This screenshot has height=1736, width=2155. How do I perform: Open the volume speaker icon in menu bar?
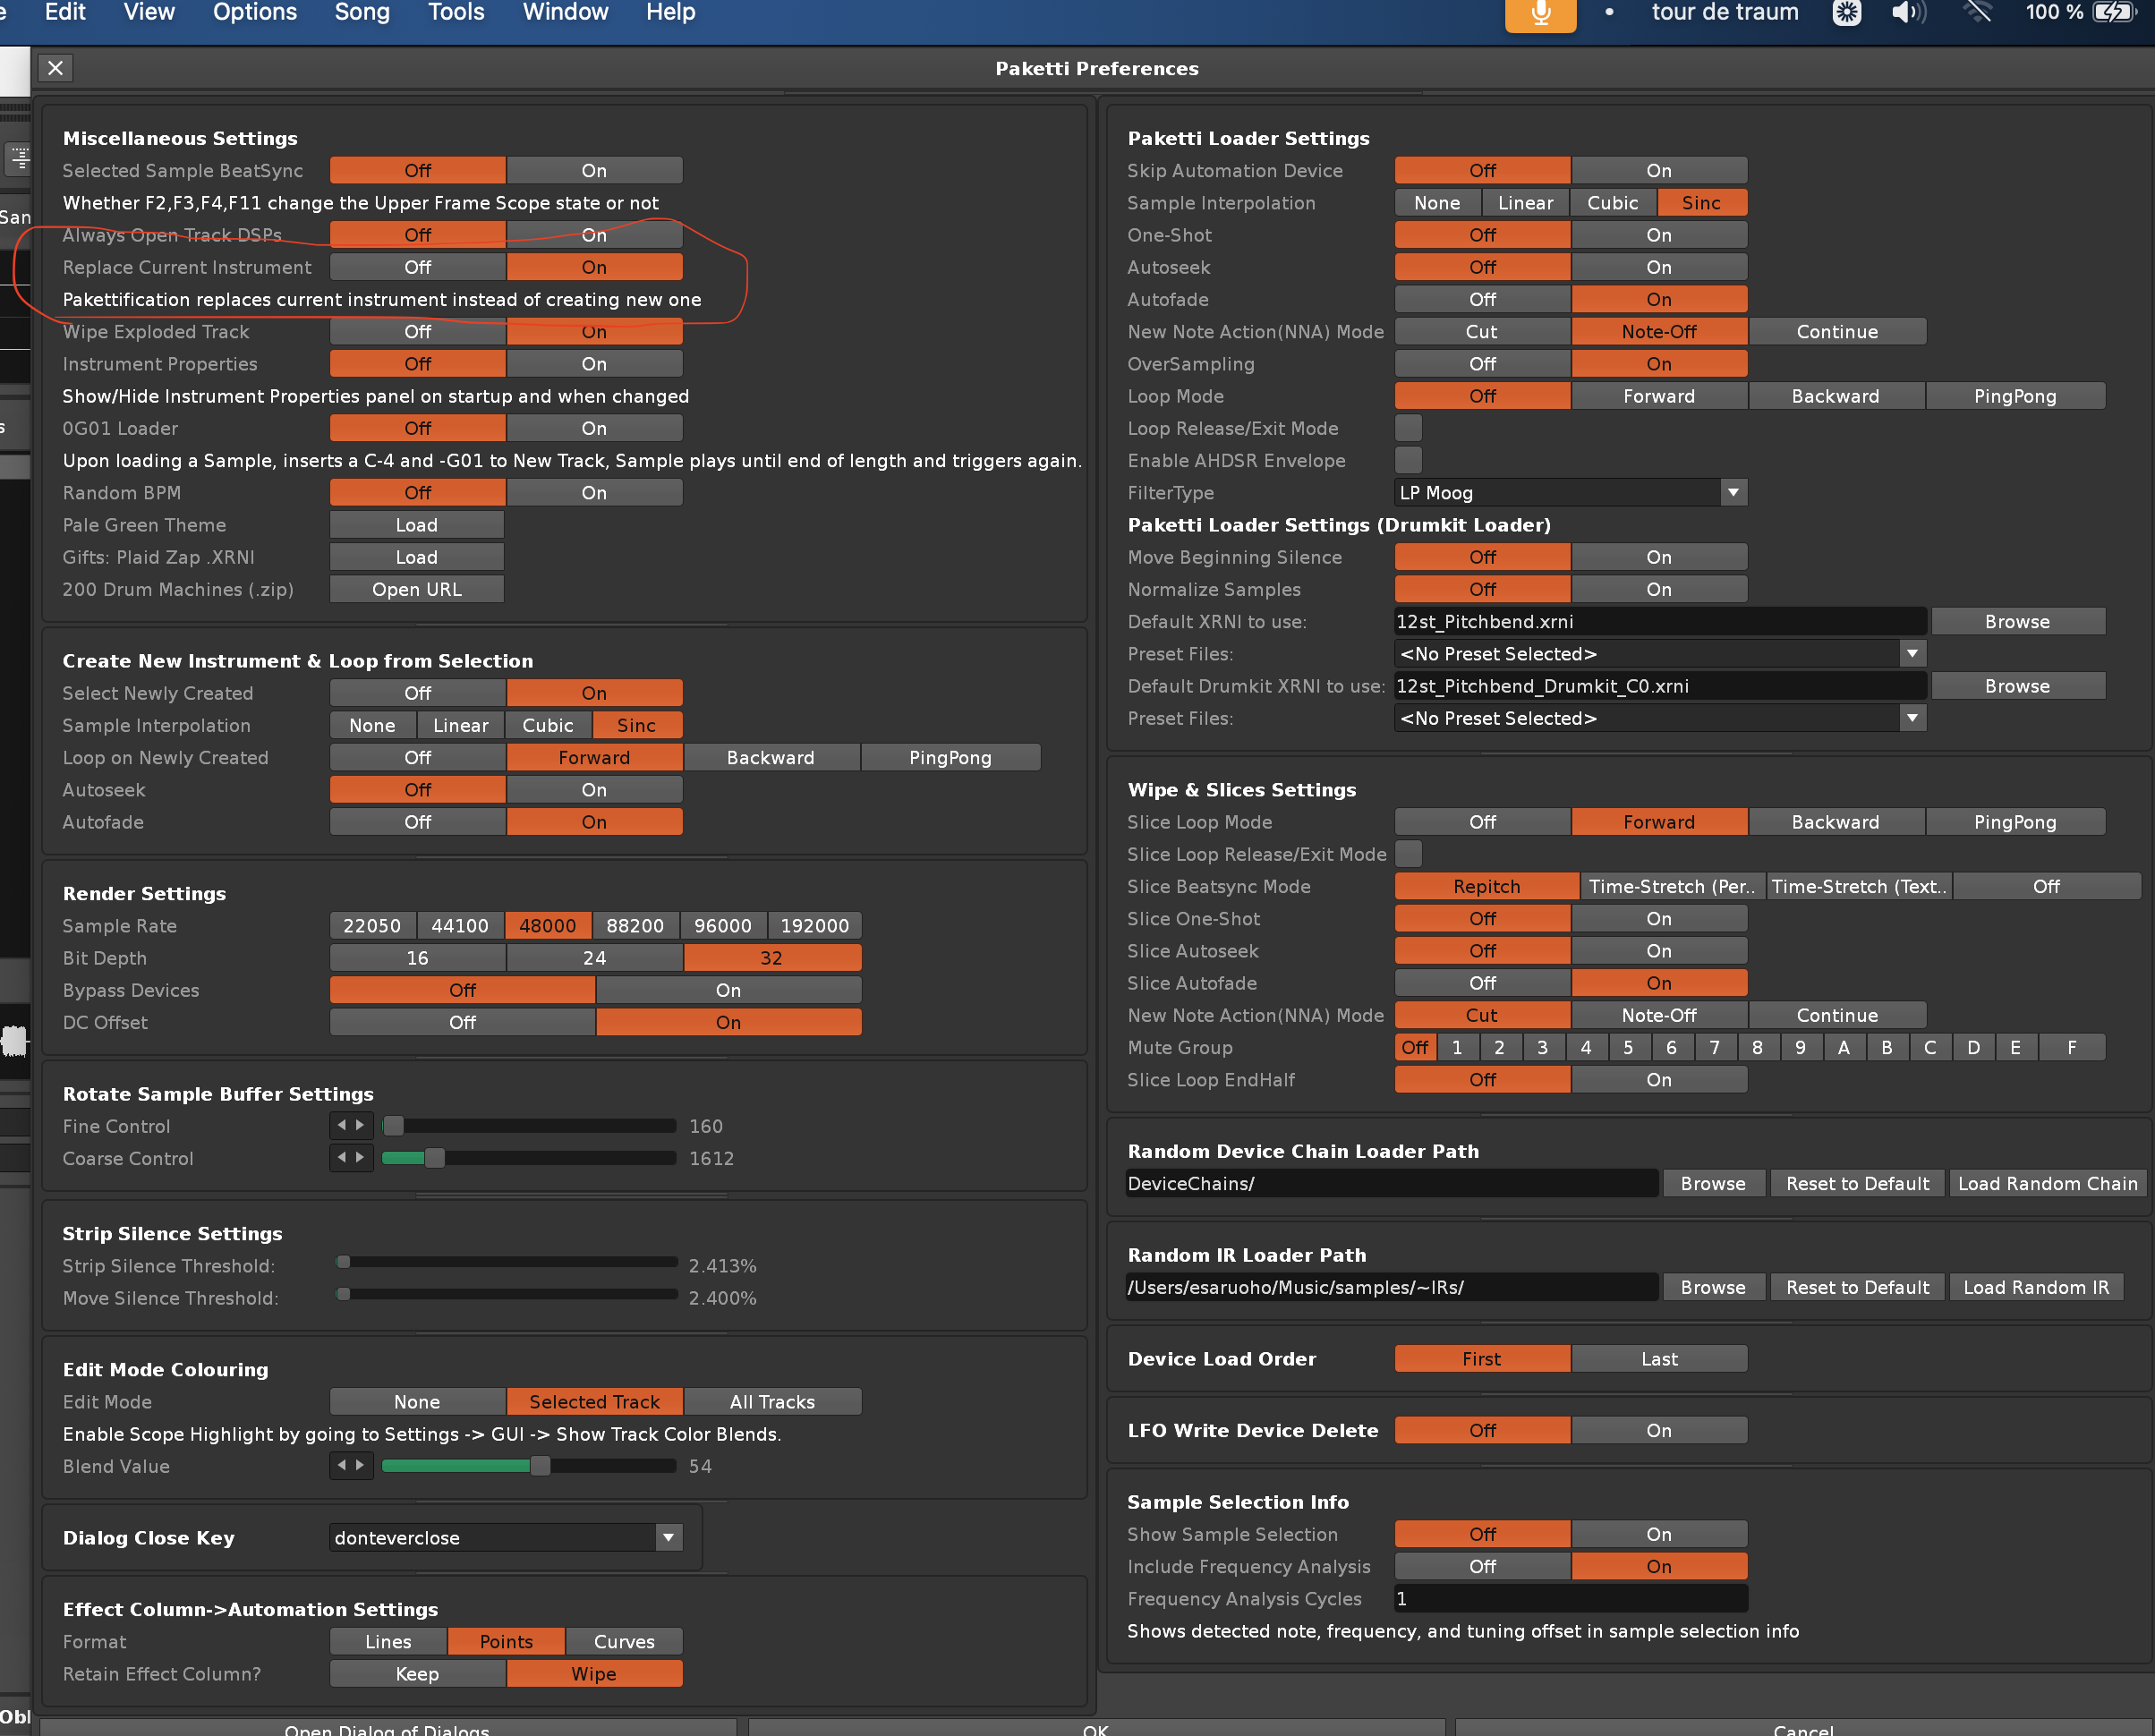(1907, 13)
